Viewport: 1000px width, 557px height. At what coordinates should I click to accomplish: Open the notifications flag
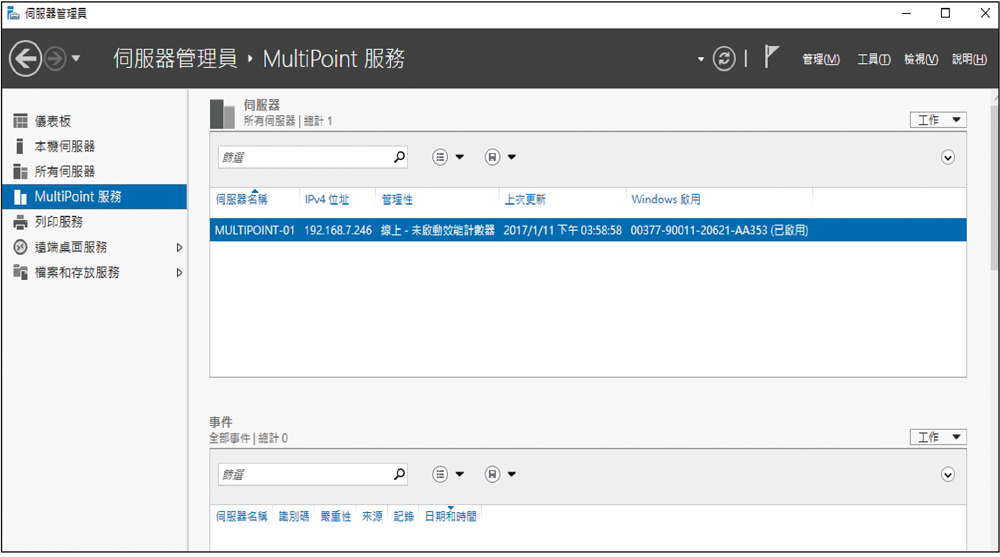click(771, 57)
